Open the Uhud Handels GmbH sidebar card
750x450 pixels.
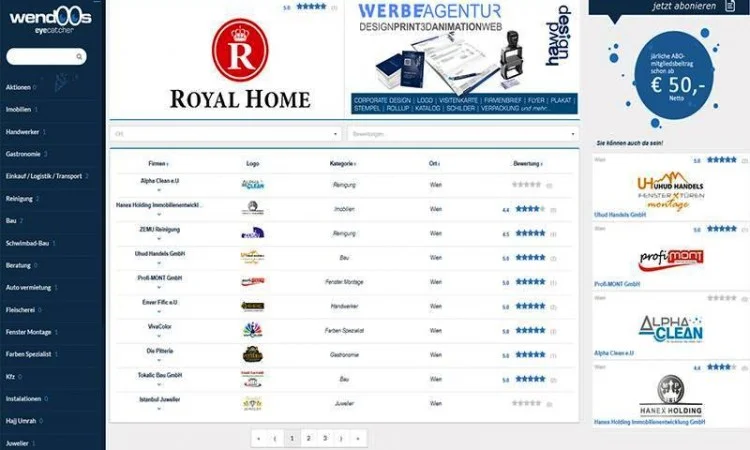[671, 187]
